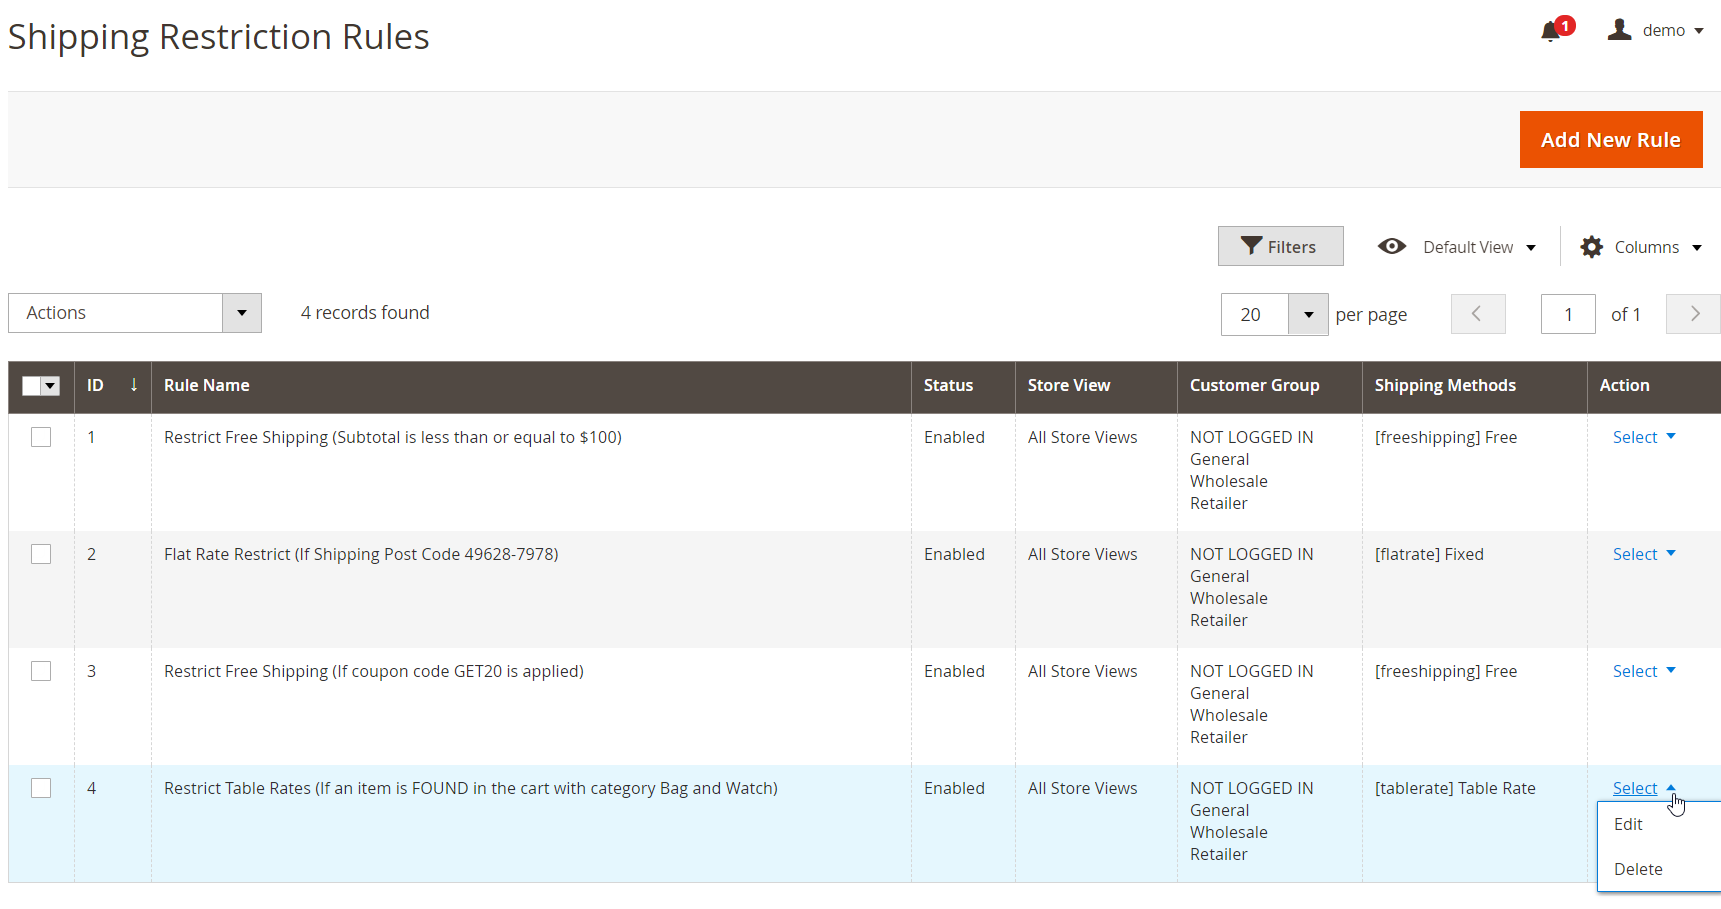
Task: Click the current page number field
Action: pos(1567,314)
